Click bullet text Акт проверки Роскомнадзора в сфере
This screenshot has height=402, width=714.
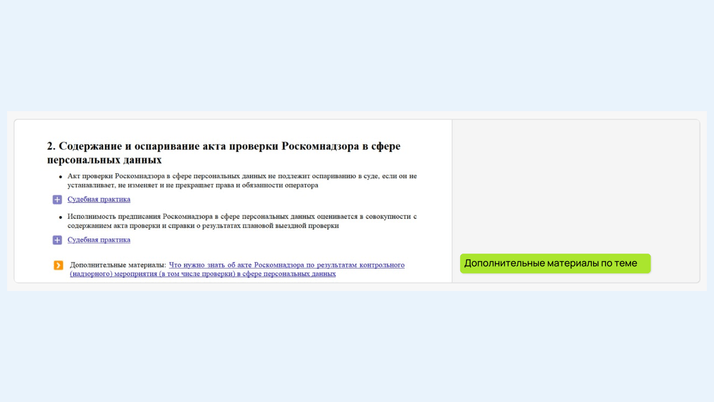pos(242,180)
